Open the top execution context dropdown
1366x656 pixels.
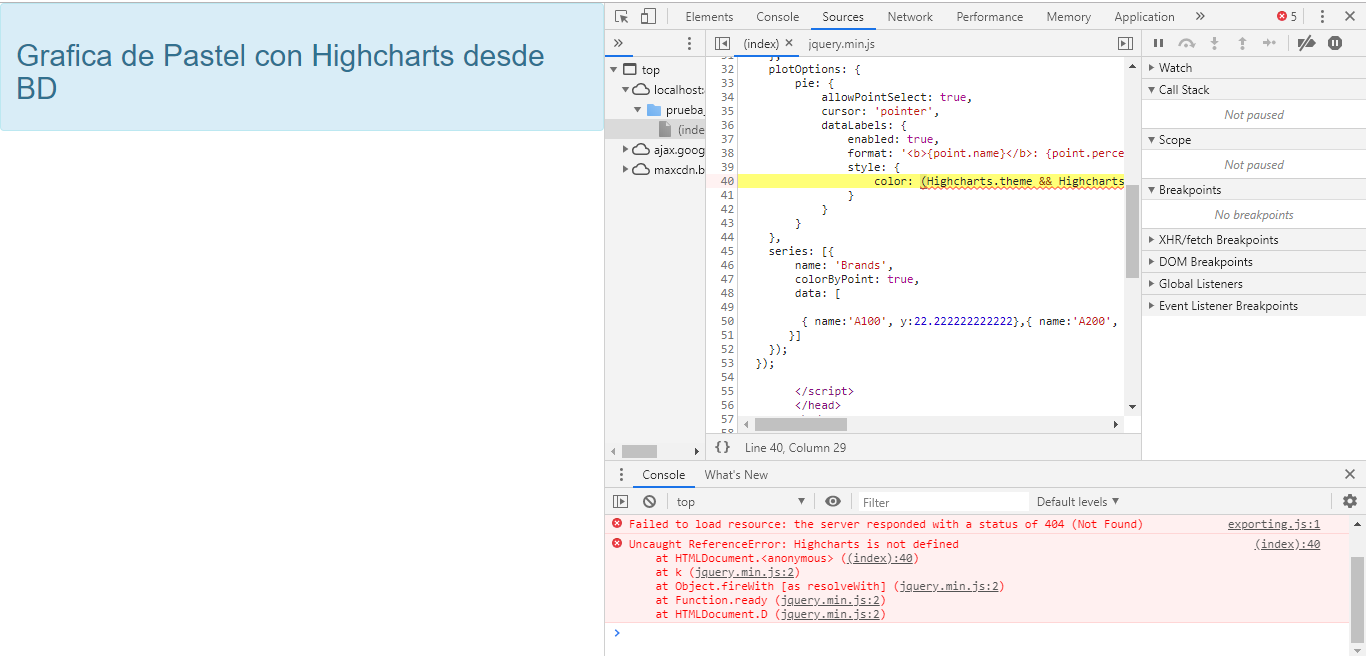(x=741, y=502)
